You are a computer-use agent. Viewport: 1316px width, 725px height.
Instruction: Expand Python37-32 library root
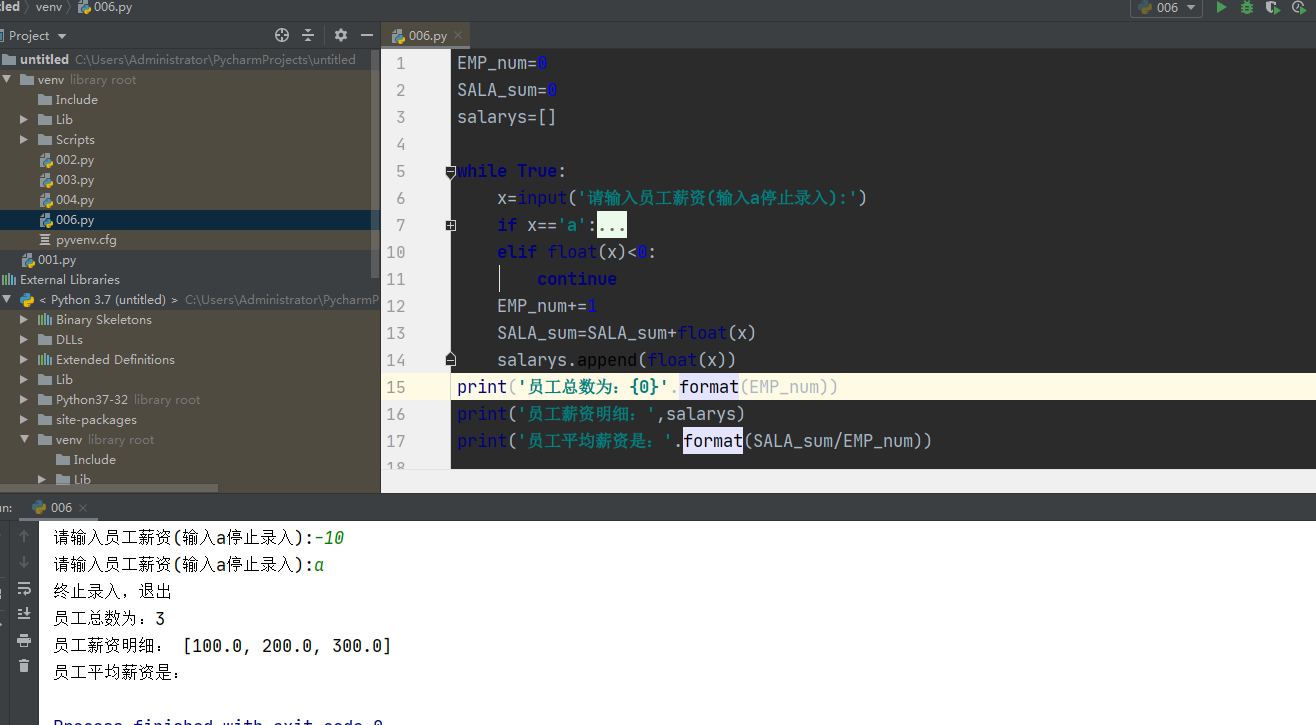25,399
